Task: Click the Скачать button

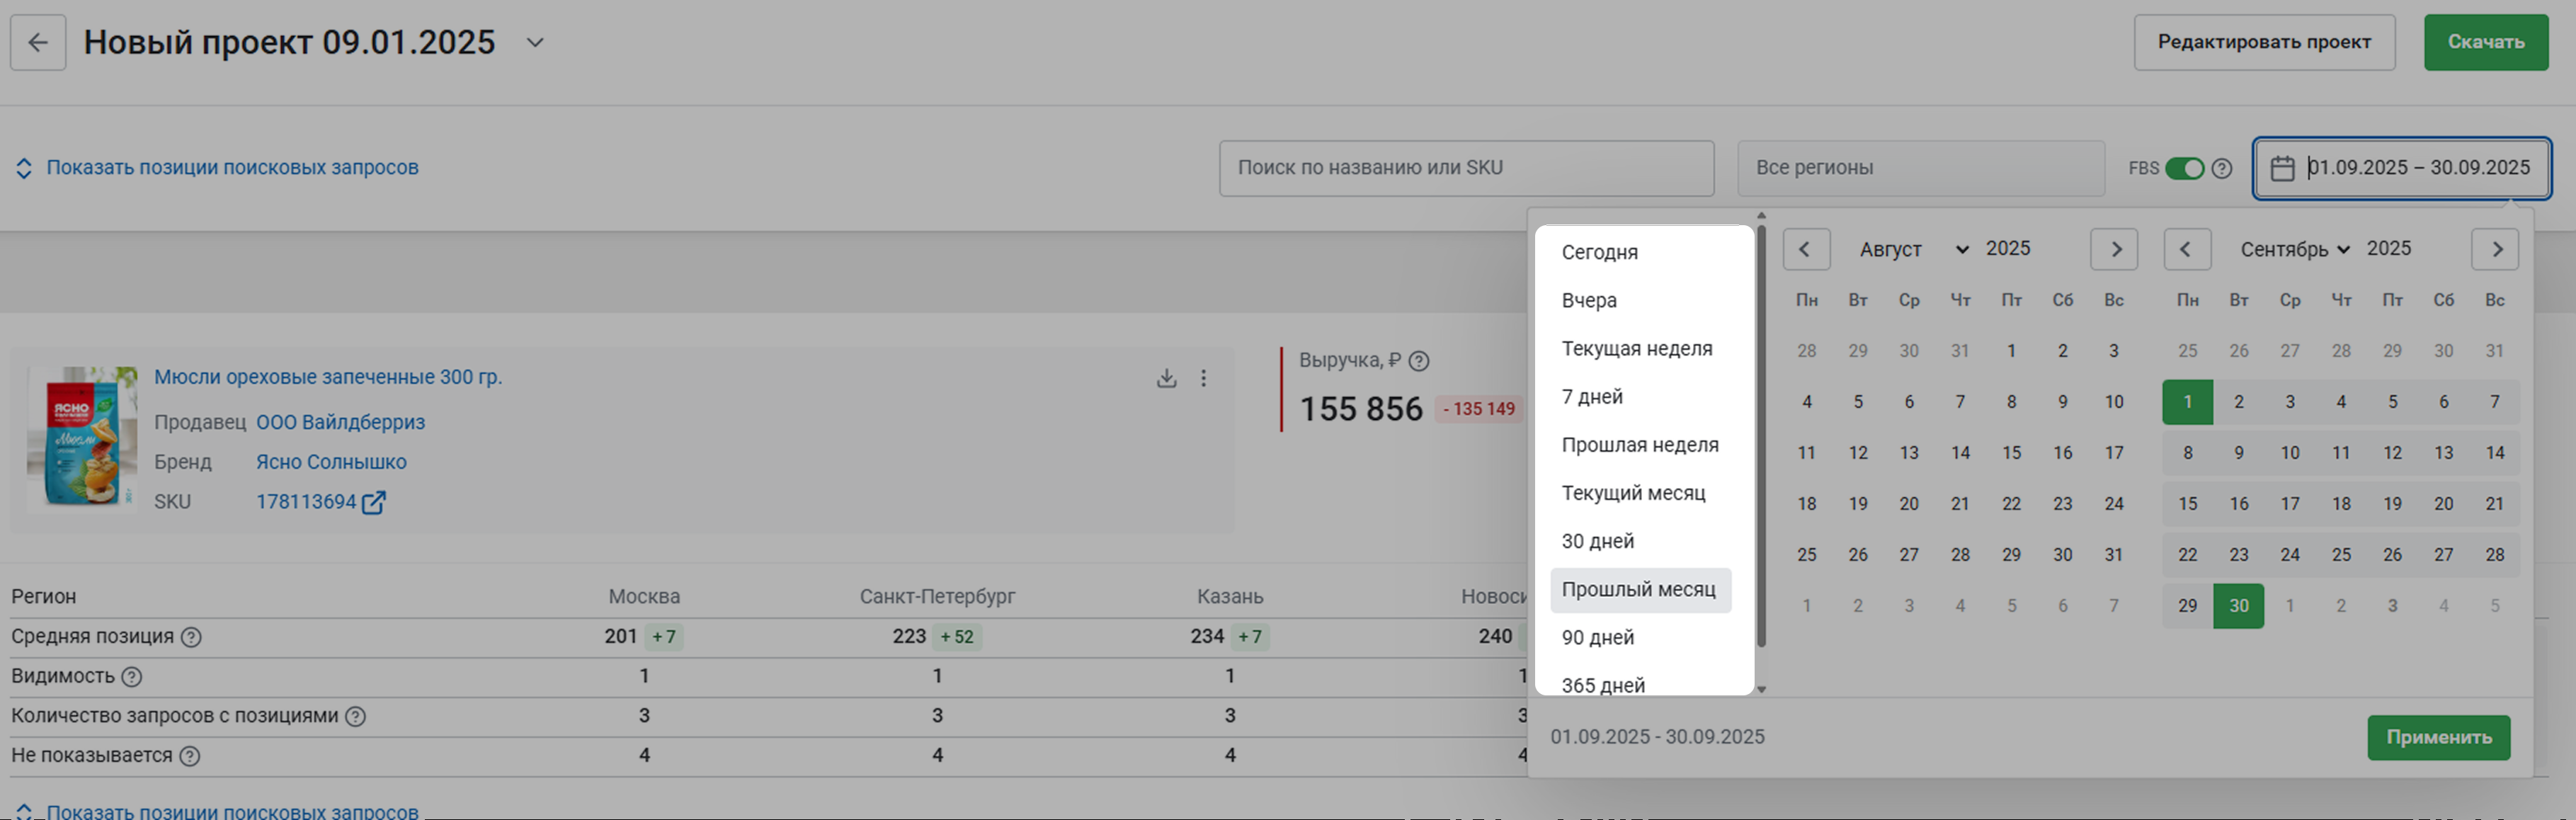Action: 2485,42
